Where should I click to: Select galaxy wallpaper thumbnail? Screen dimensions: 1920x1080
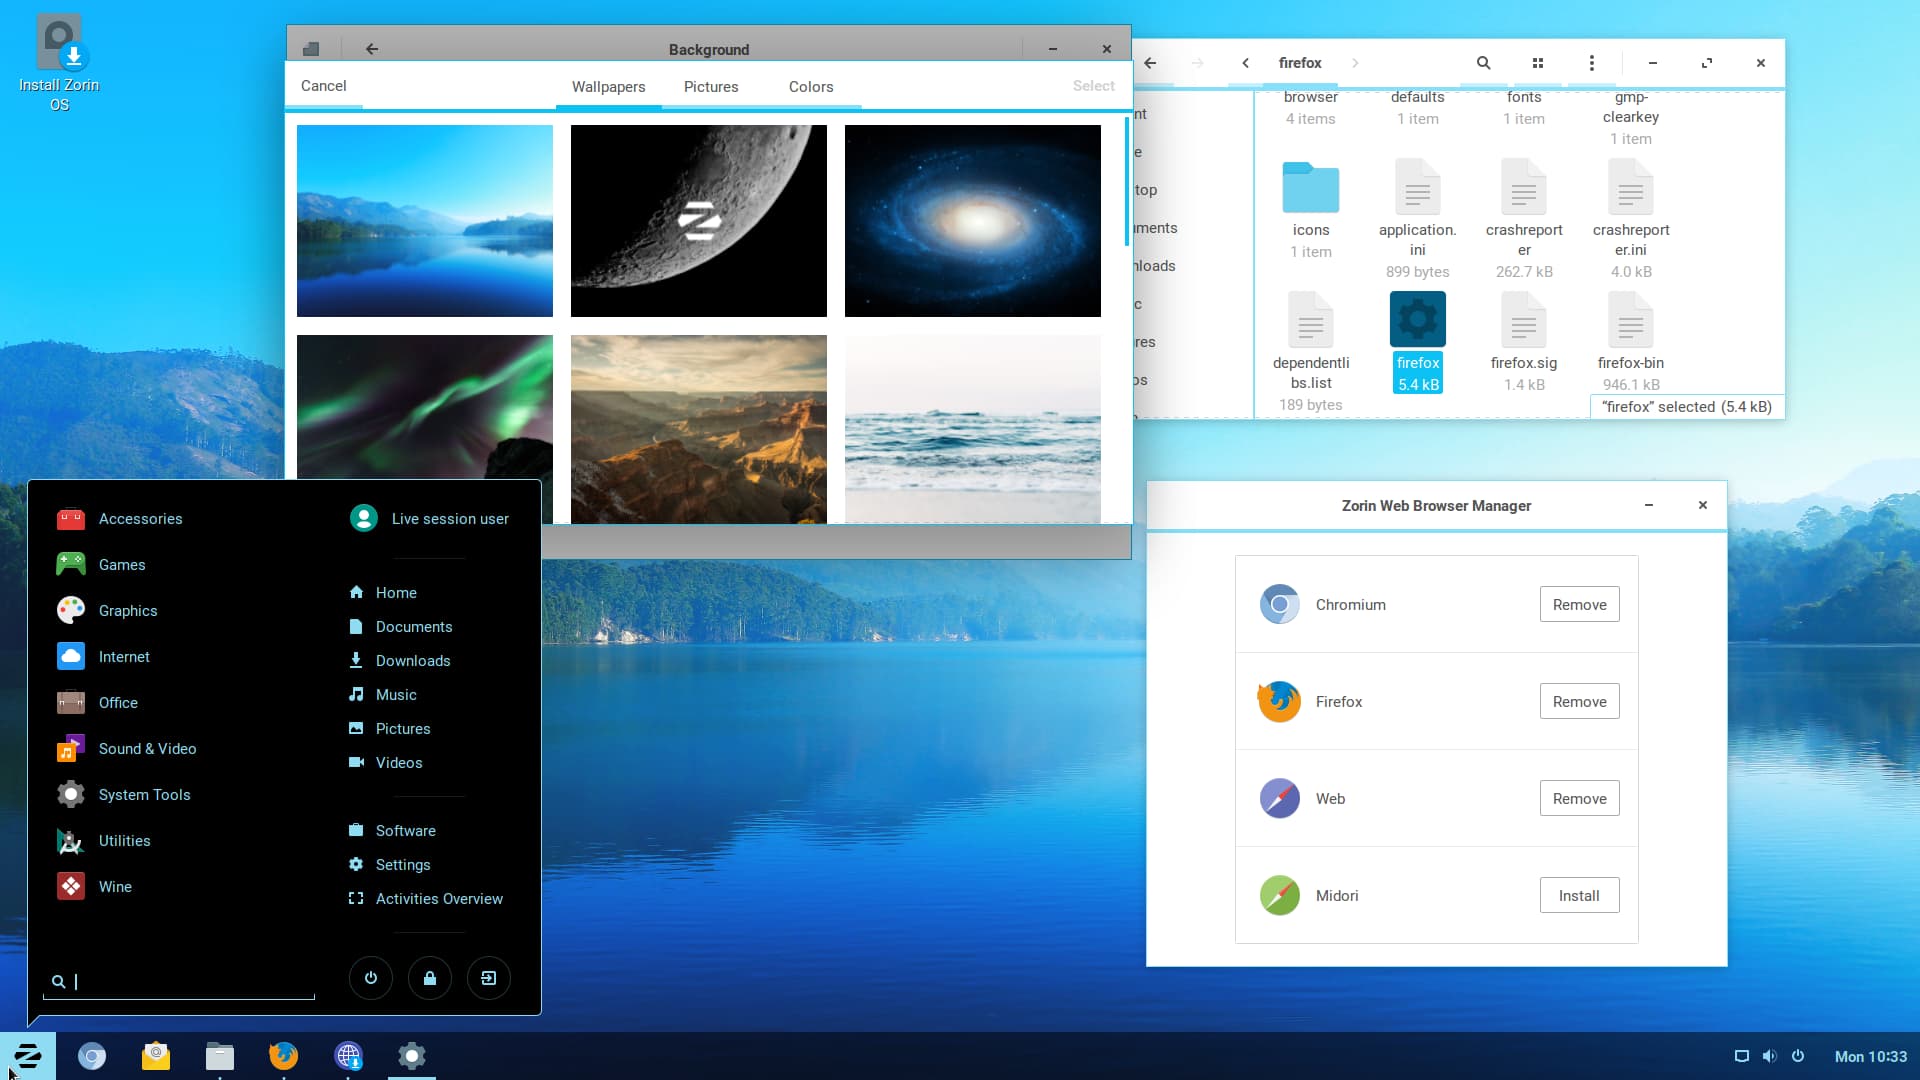tap(973, 221)
